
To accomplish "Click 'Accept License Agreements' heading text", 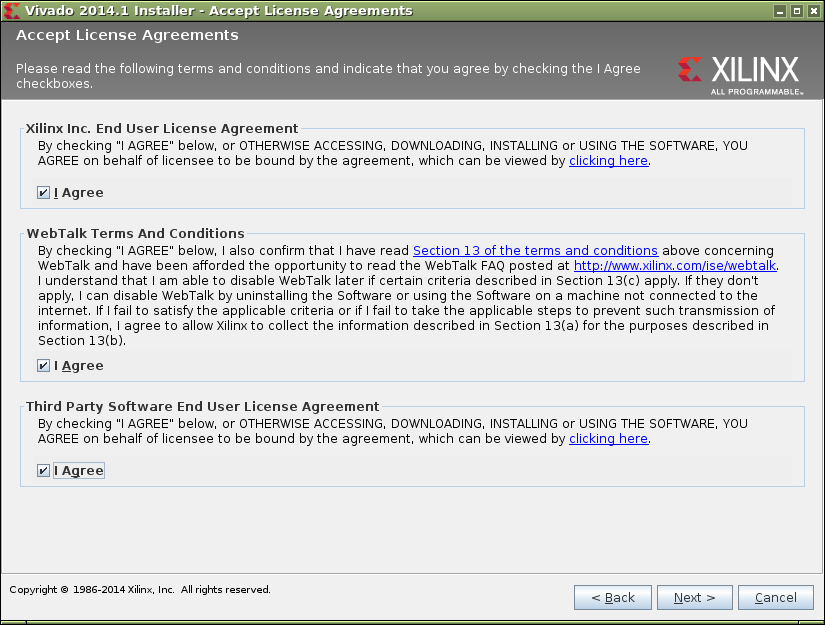I will 127,35.
